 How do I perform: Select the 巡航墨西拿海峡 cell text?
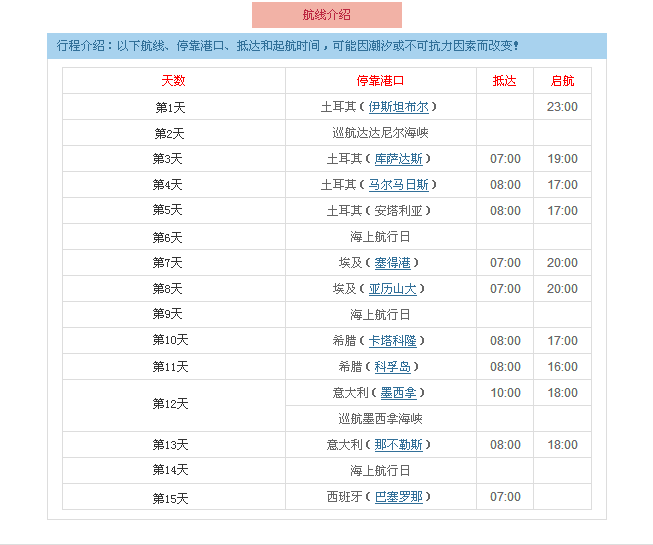(x=380, y=419)
